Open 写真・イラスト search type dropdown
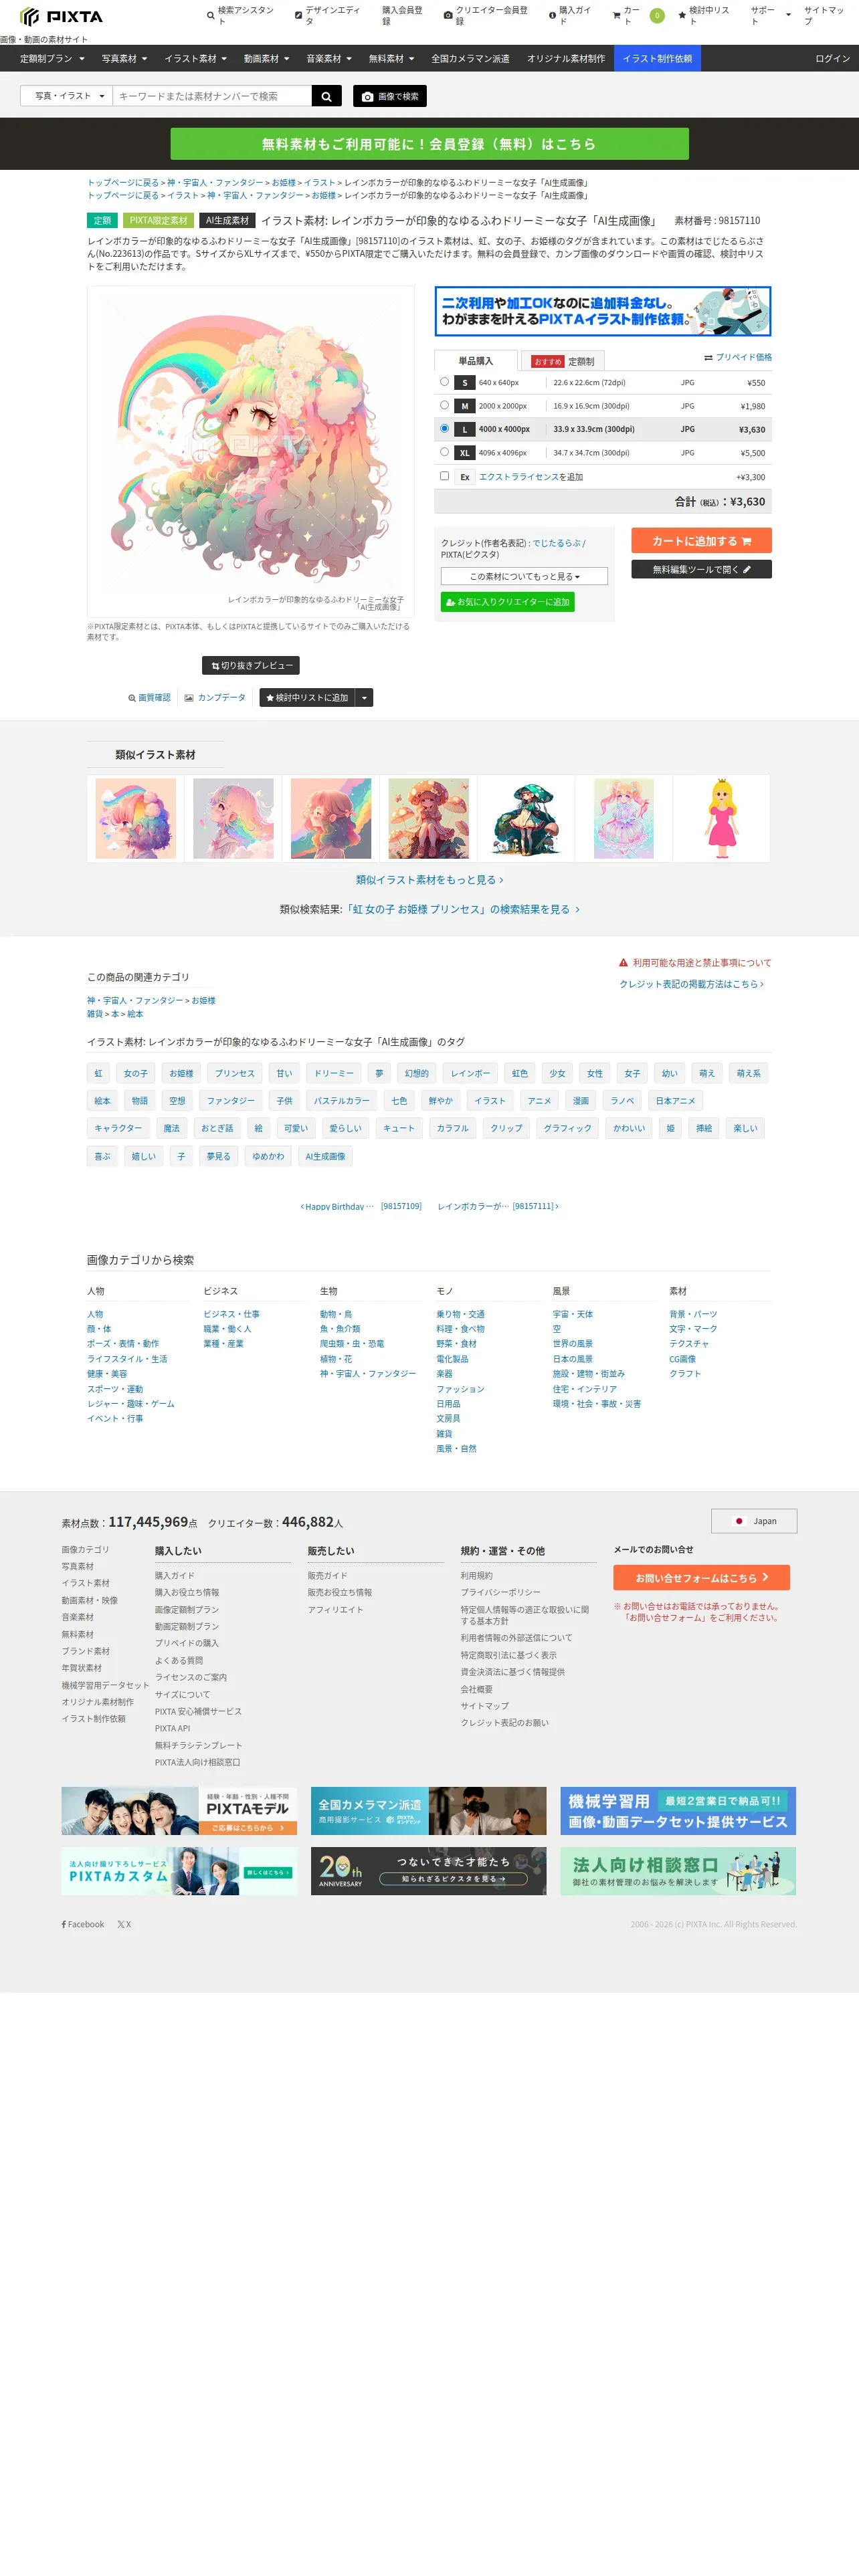The width and height of the screenshot is (859, 2576). click(67, 96)
